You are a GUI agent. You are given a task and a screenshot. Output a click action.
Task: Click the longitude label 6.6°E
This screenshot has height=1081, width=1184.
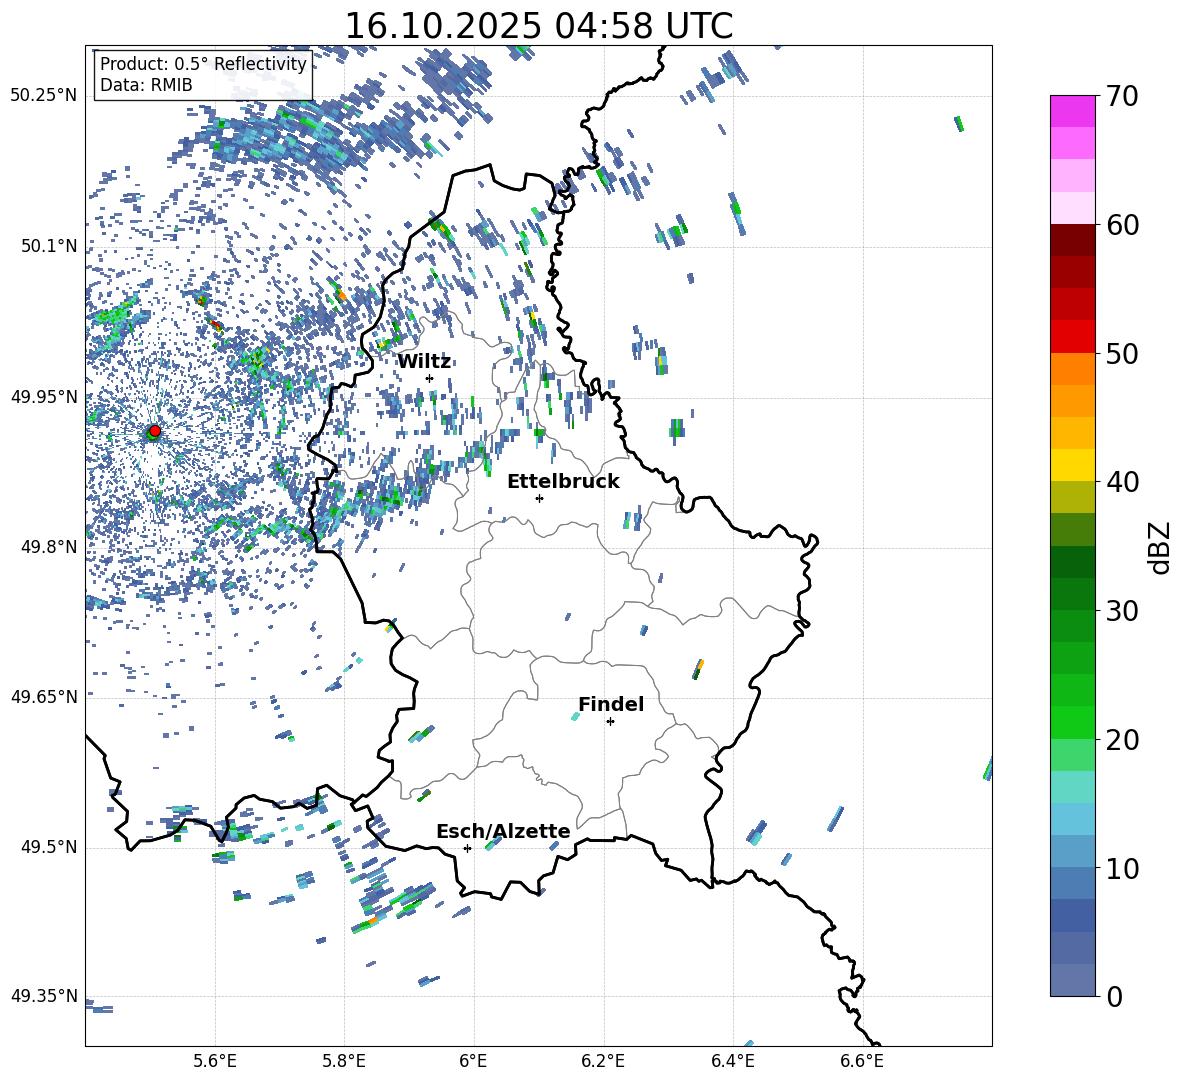click(x=862, y=1061)
